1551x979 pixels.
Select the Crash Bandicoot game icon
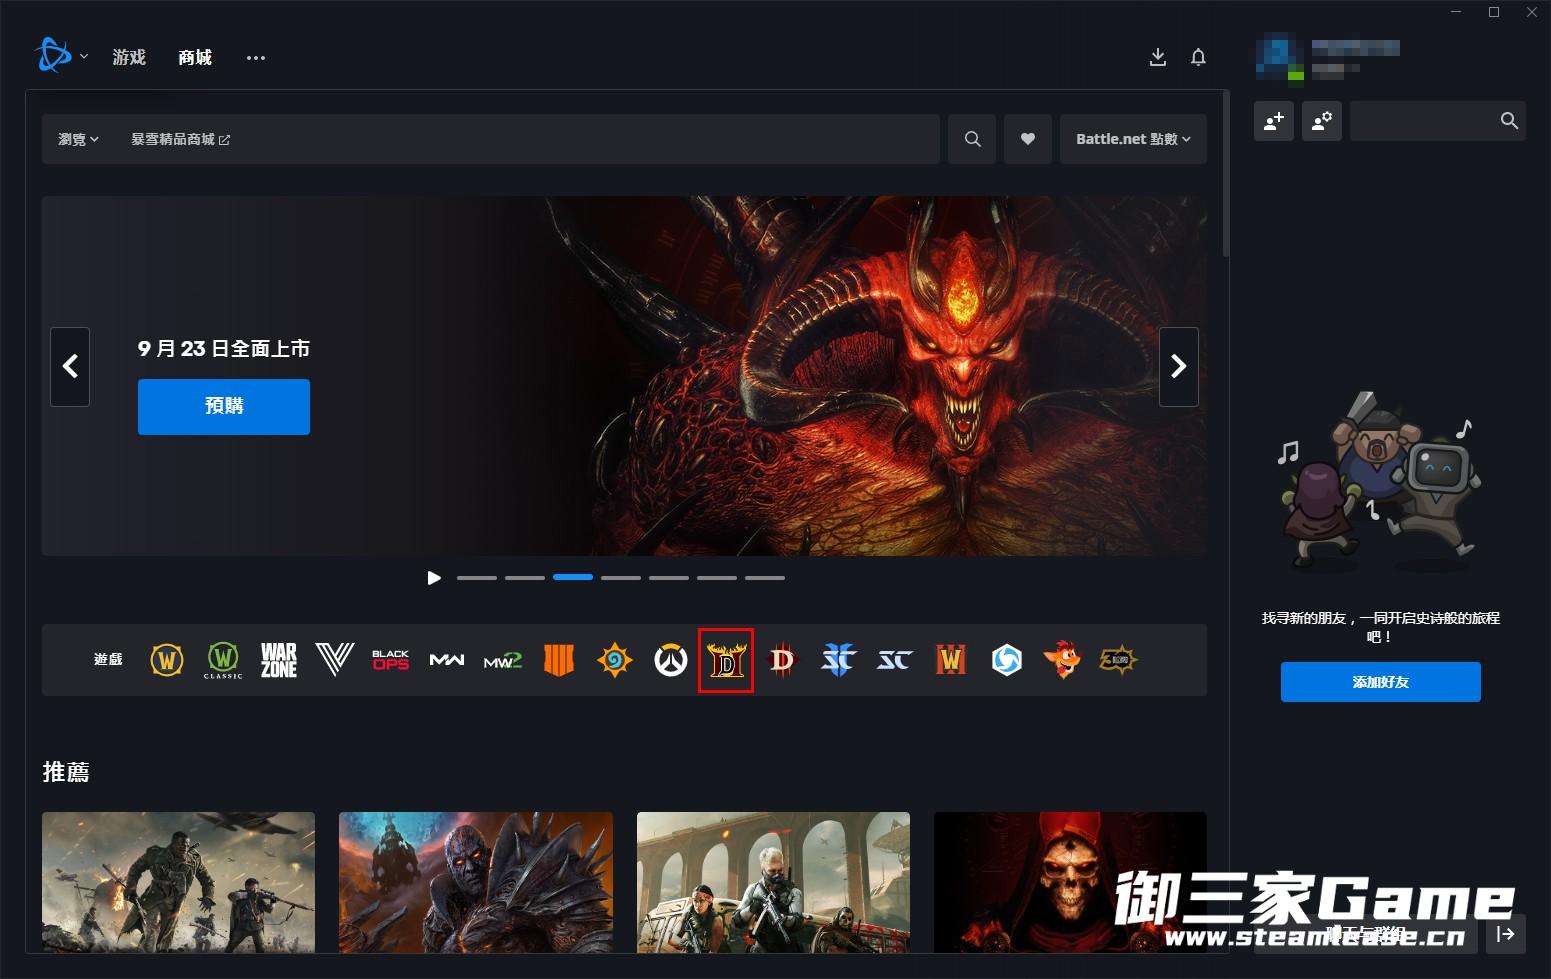click(1062, 660)
